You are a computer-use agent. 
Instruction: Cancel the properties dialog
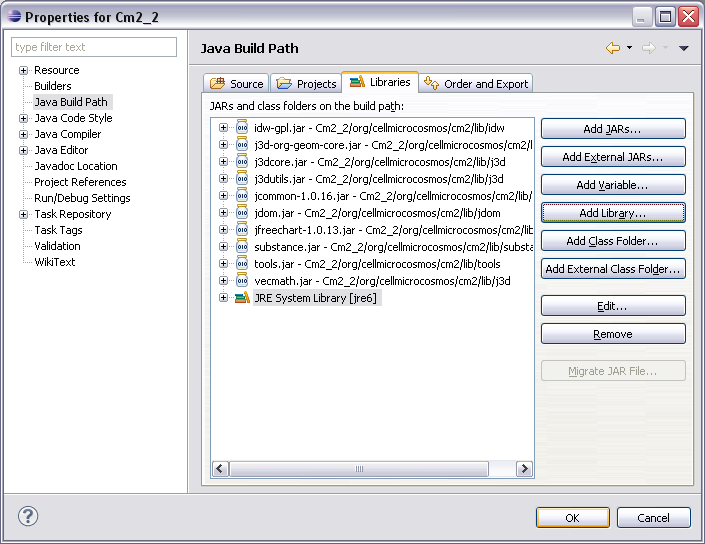(654, 517)
